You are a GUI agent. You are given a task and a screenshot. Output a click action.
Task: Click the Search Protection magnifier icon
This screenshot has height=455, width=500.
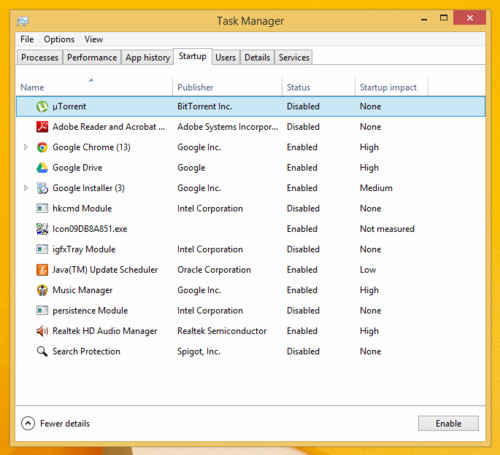42,351
